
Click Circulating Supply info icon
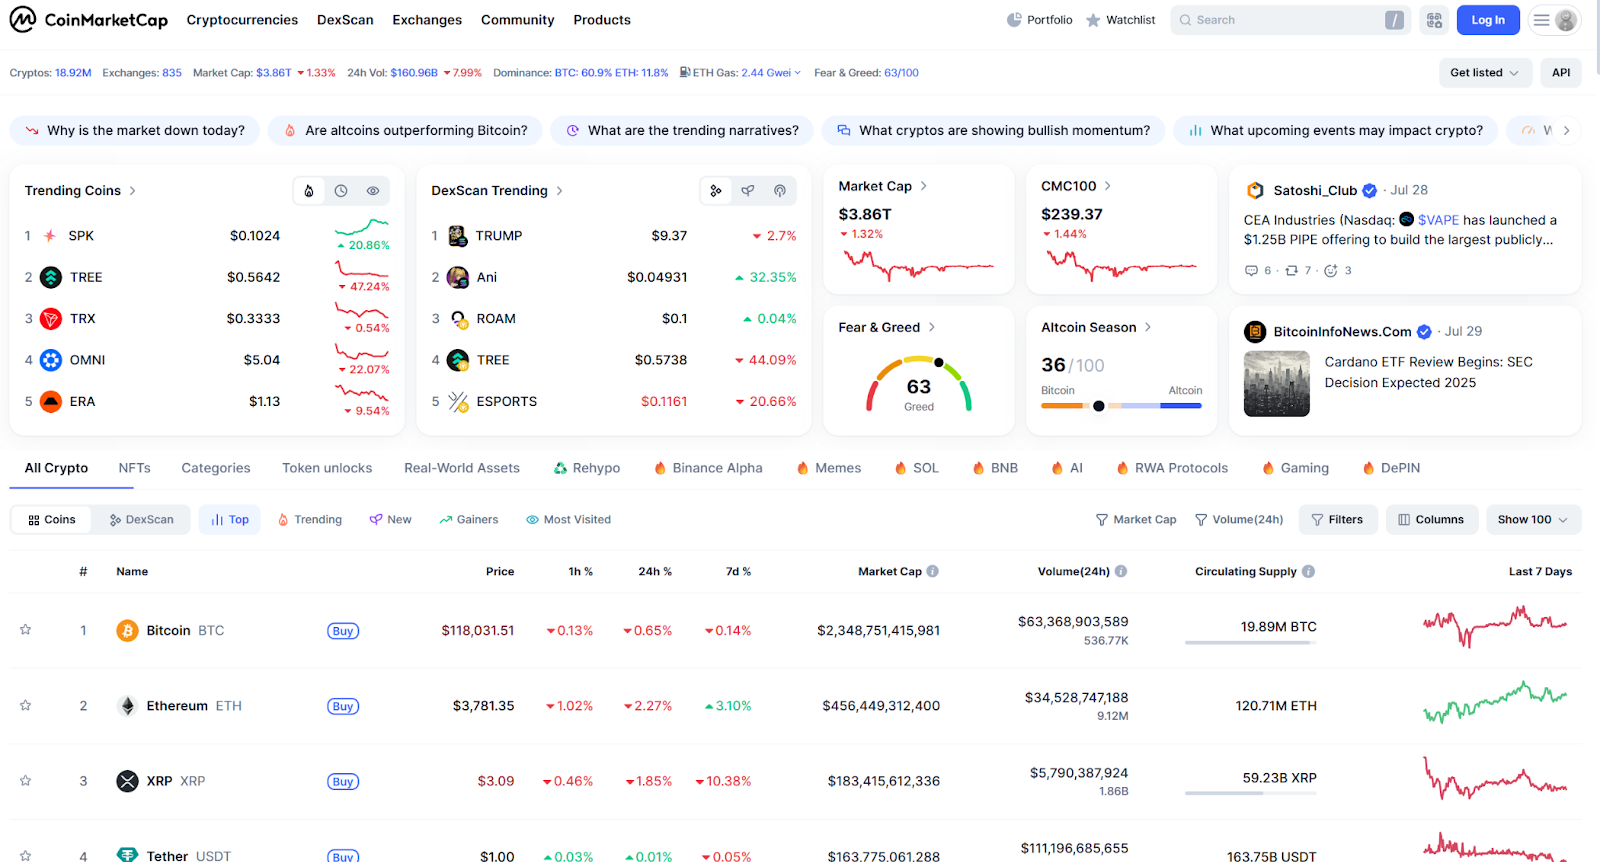[x=1309, y=572]
